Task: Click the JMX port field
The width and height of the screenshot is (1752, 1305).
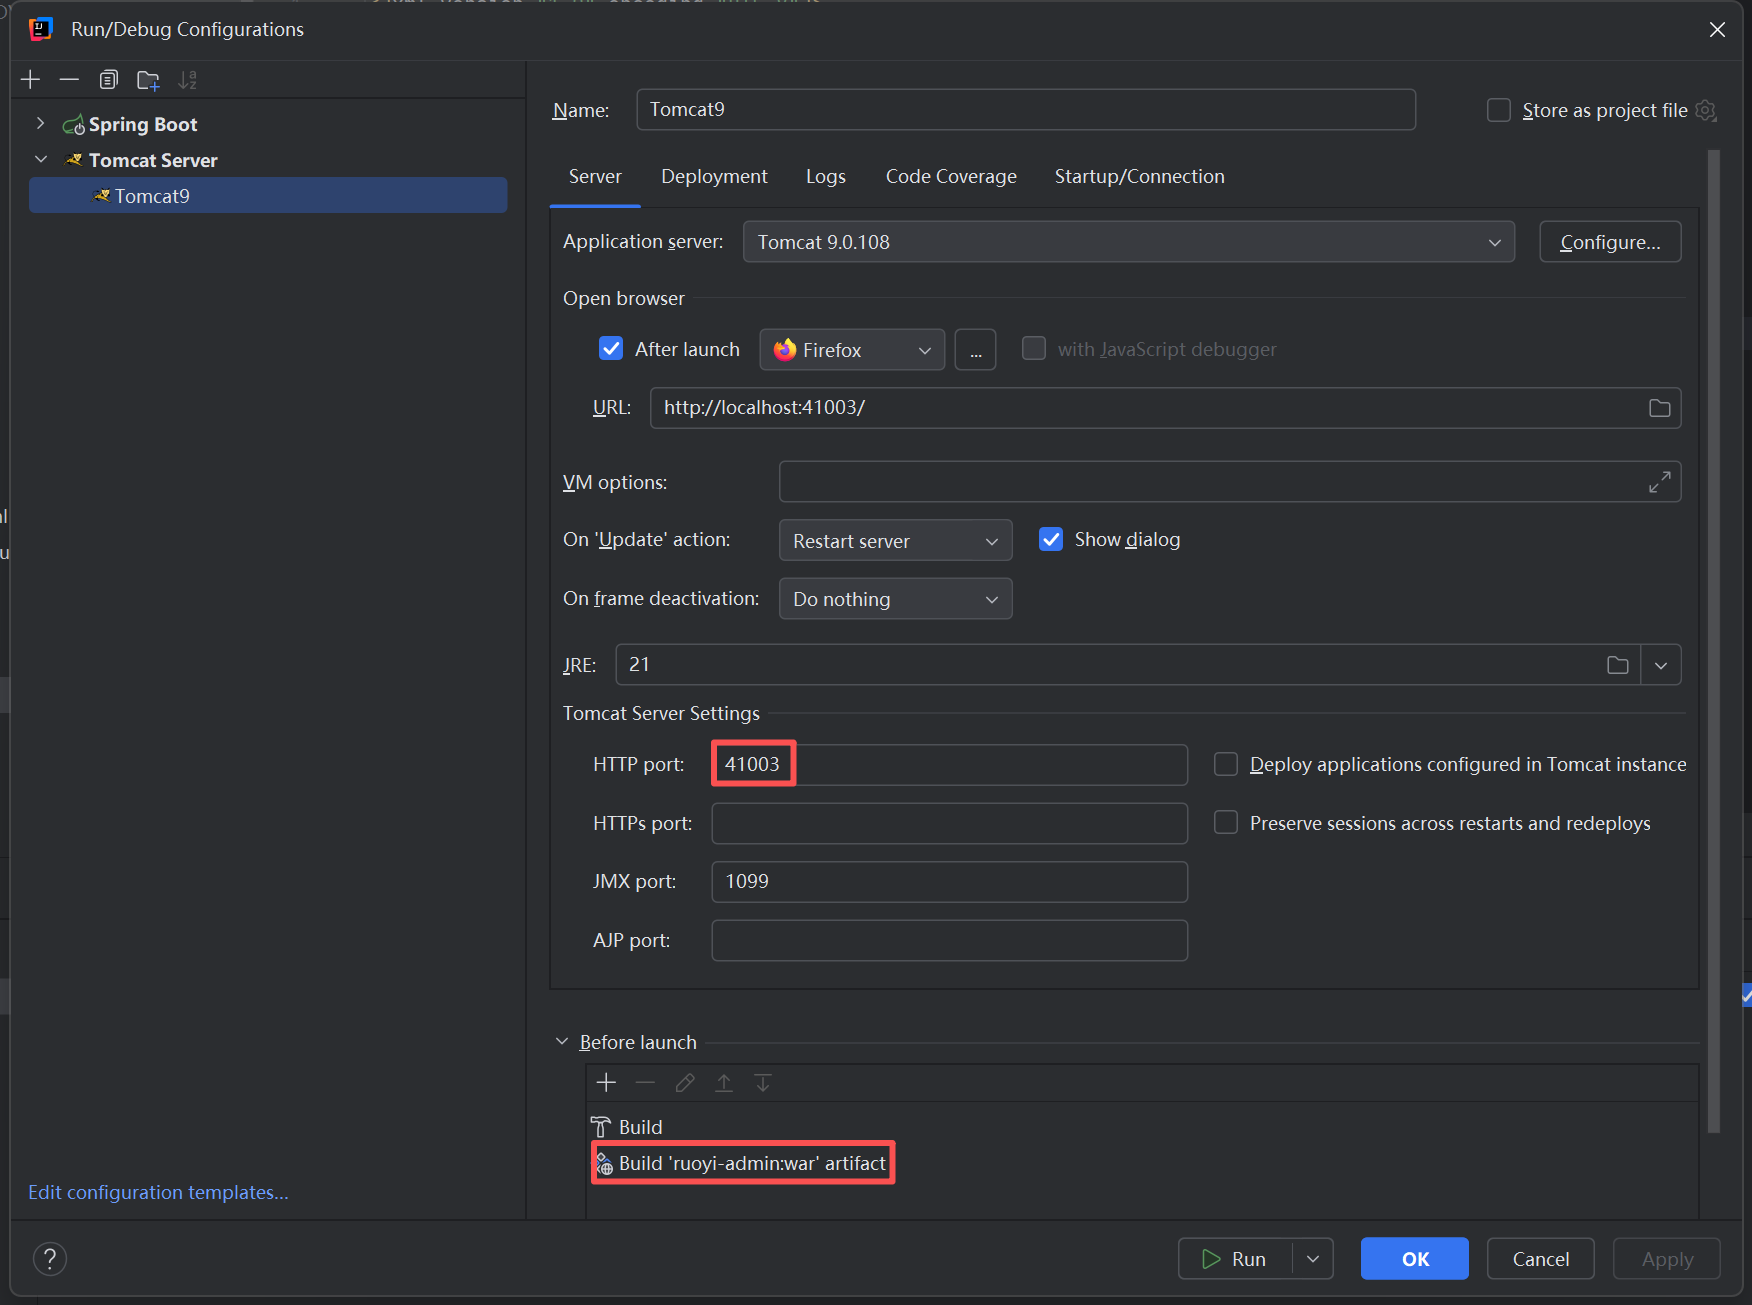Action: [949, 882]
